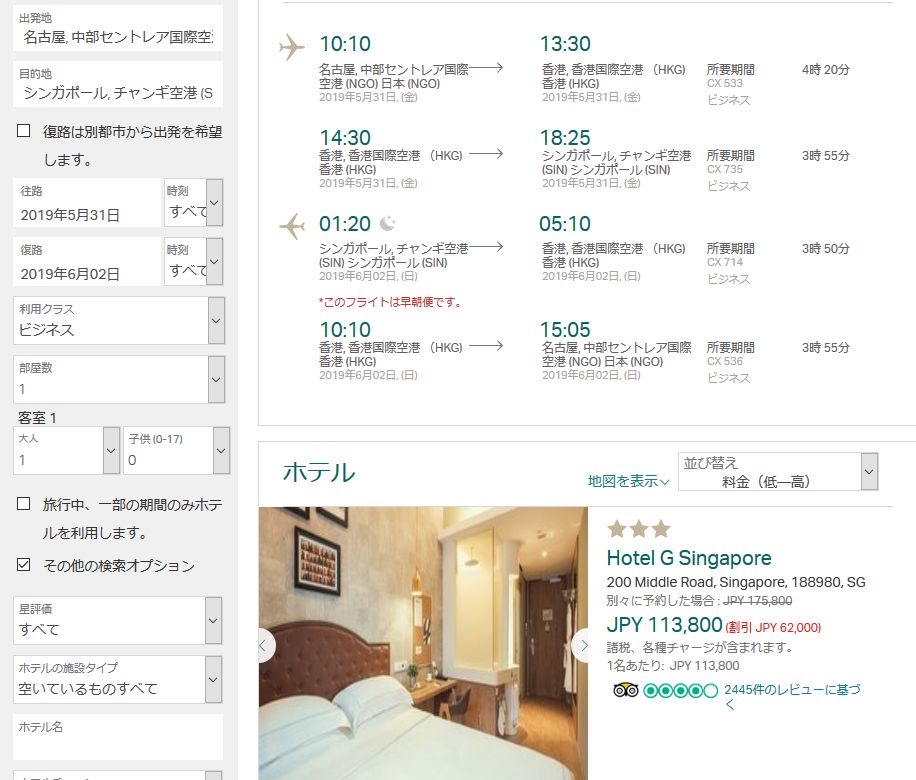This screenshot has height=780, width=916.
Task: Show next hotel photo
Action: coord(582,646)
